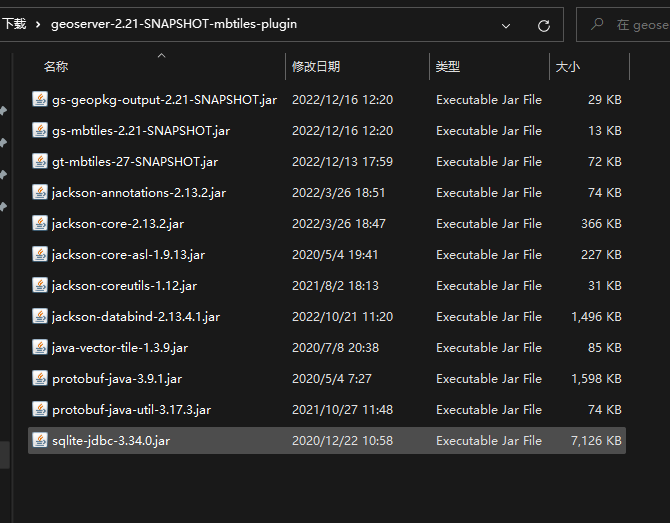Viewport: 670px width, 523px height.
Task: Click the gs-mbtiles-2.21-SNAPSHOT.jar file icon
Action: (x=40, y=131)
